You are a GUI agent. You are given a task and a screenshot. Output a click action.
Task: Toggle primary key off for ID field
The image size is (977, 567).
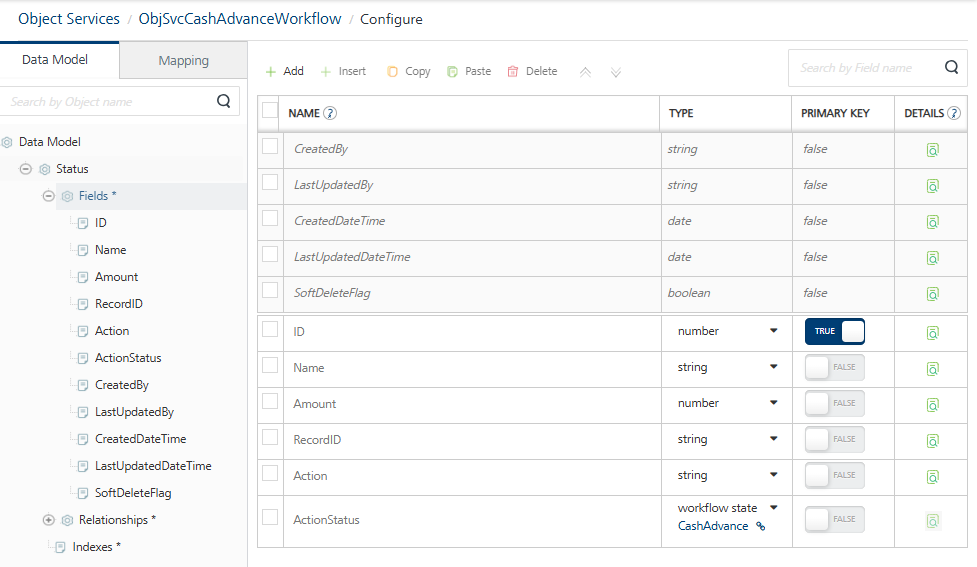tap(834, 332)
